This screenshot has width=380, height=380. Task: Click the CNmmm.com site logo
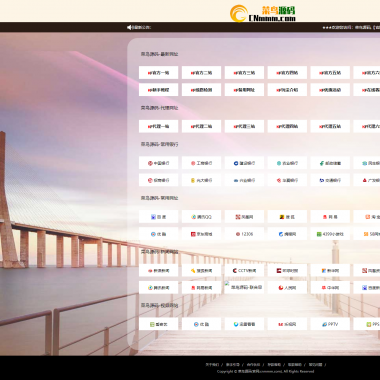click(263, 13)
